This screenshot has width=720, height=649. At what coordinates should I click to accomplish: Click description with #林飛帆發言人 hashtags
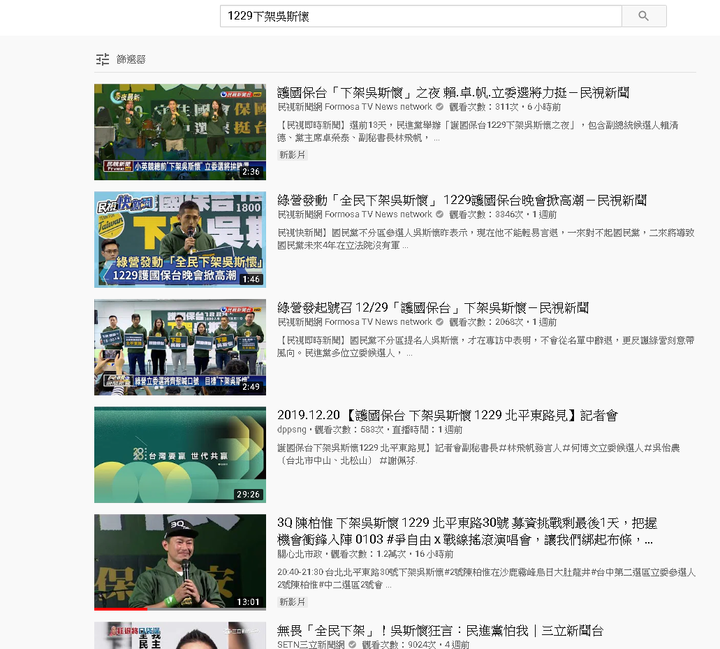point(478,454)
